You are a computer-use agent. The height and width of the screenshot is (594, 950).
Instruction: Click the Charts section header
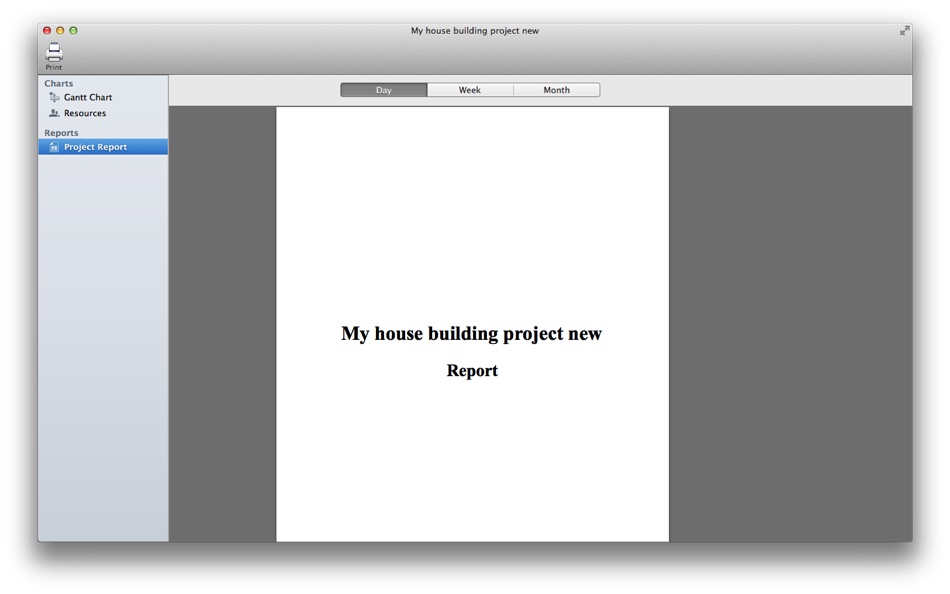coord(58,83)
